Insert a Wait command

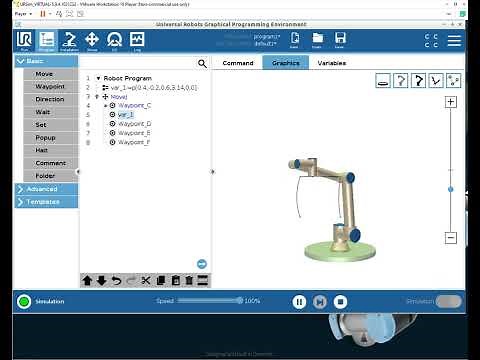coord(51,112)
